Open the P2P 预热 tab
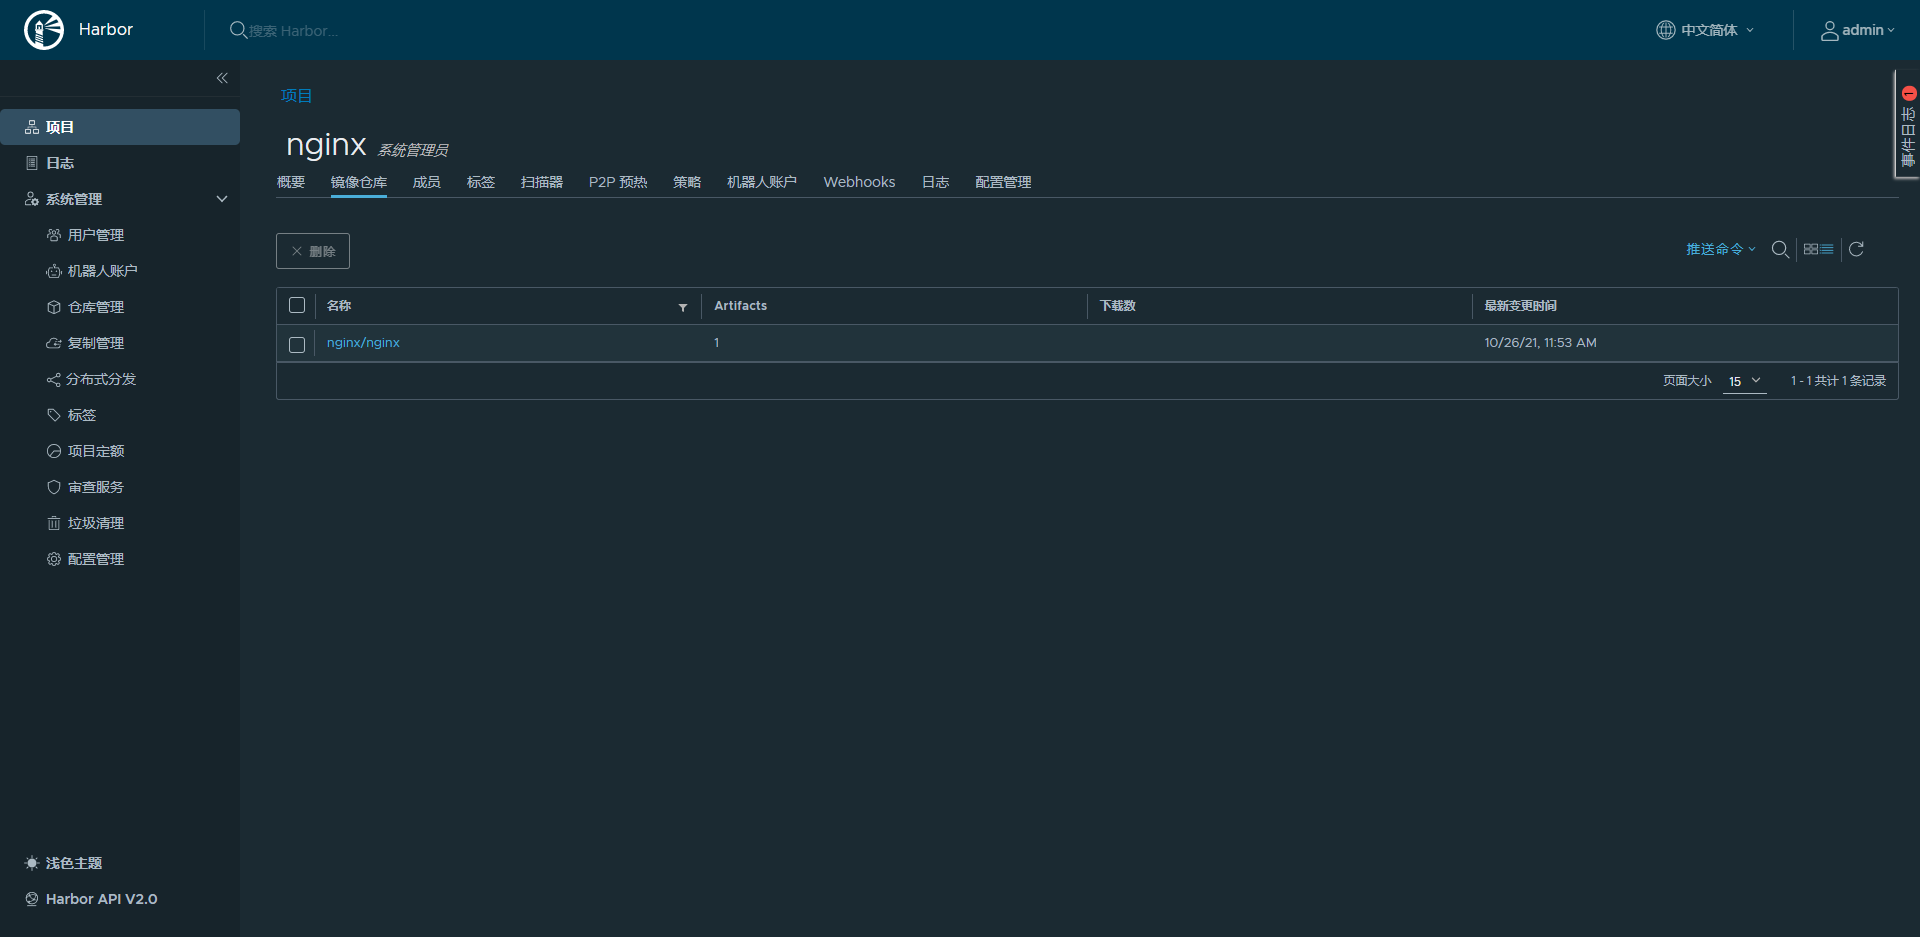 (618, 182)
